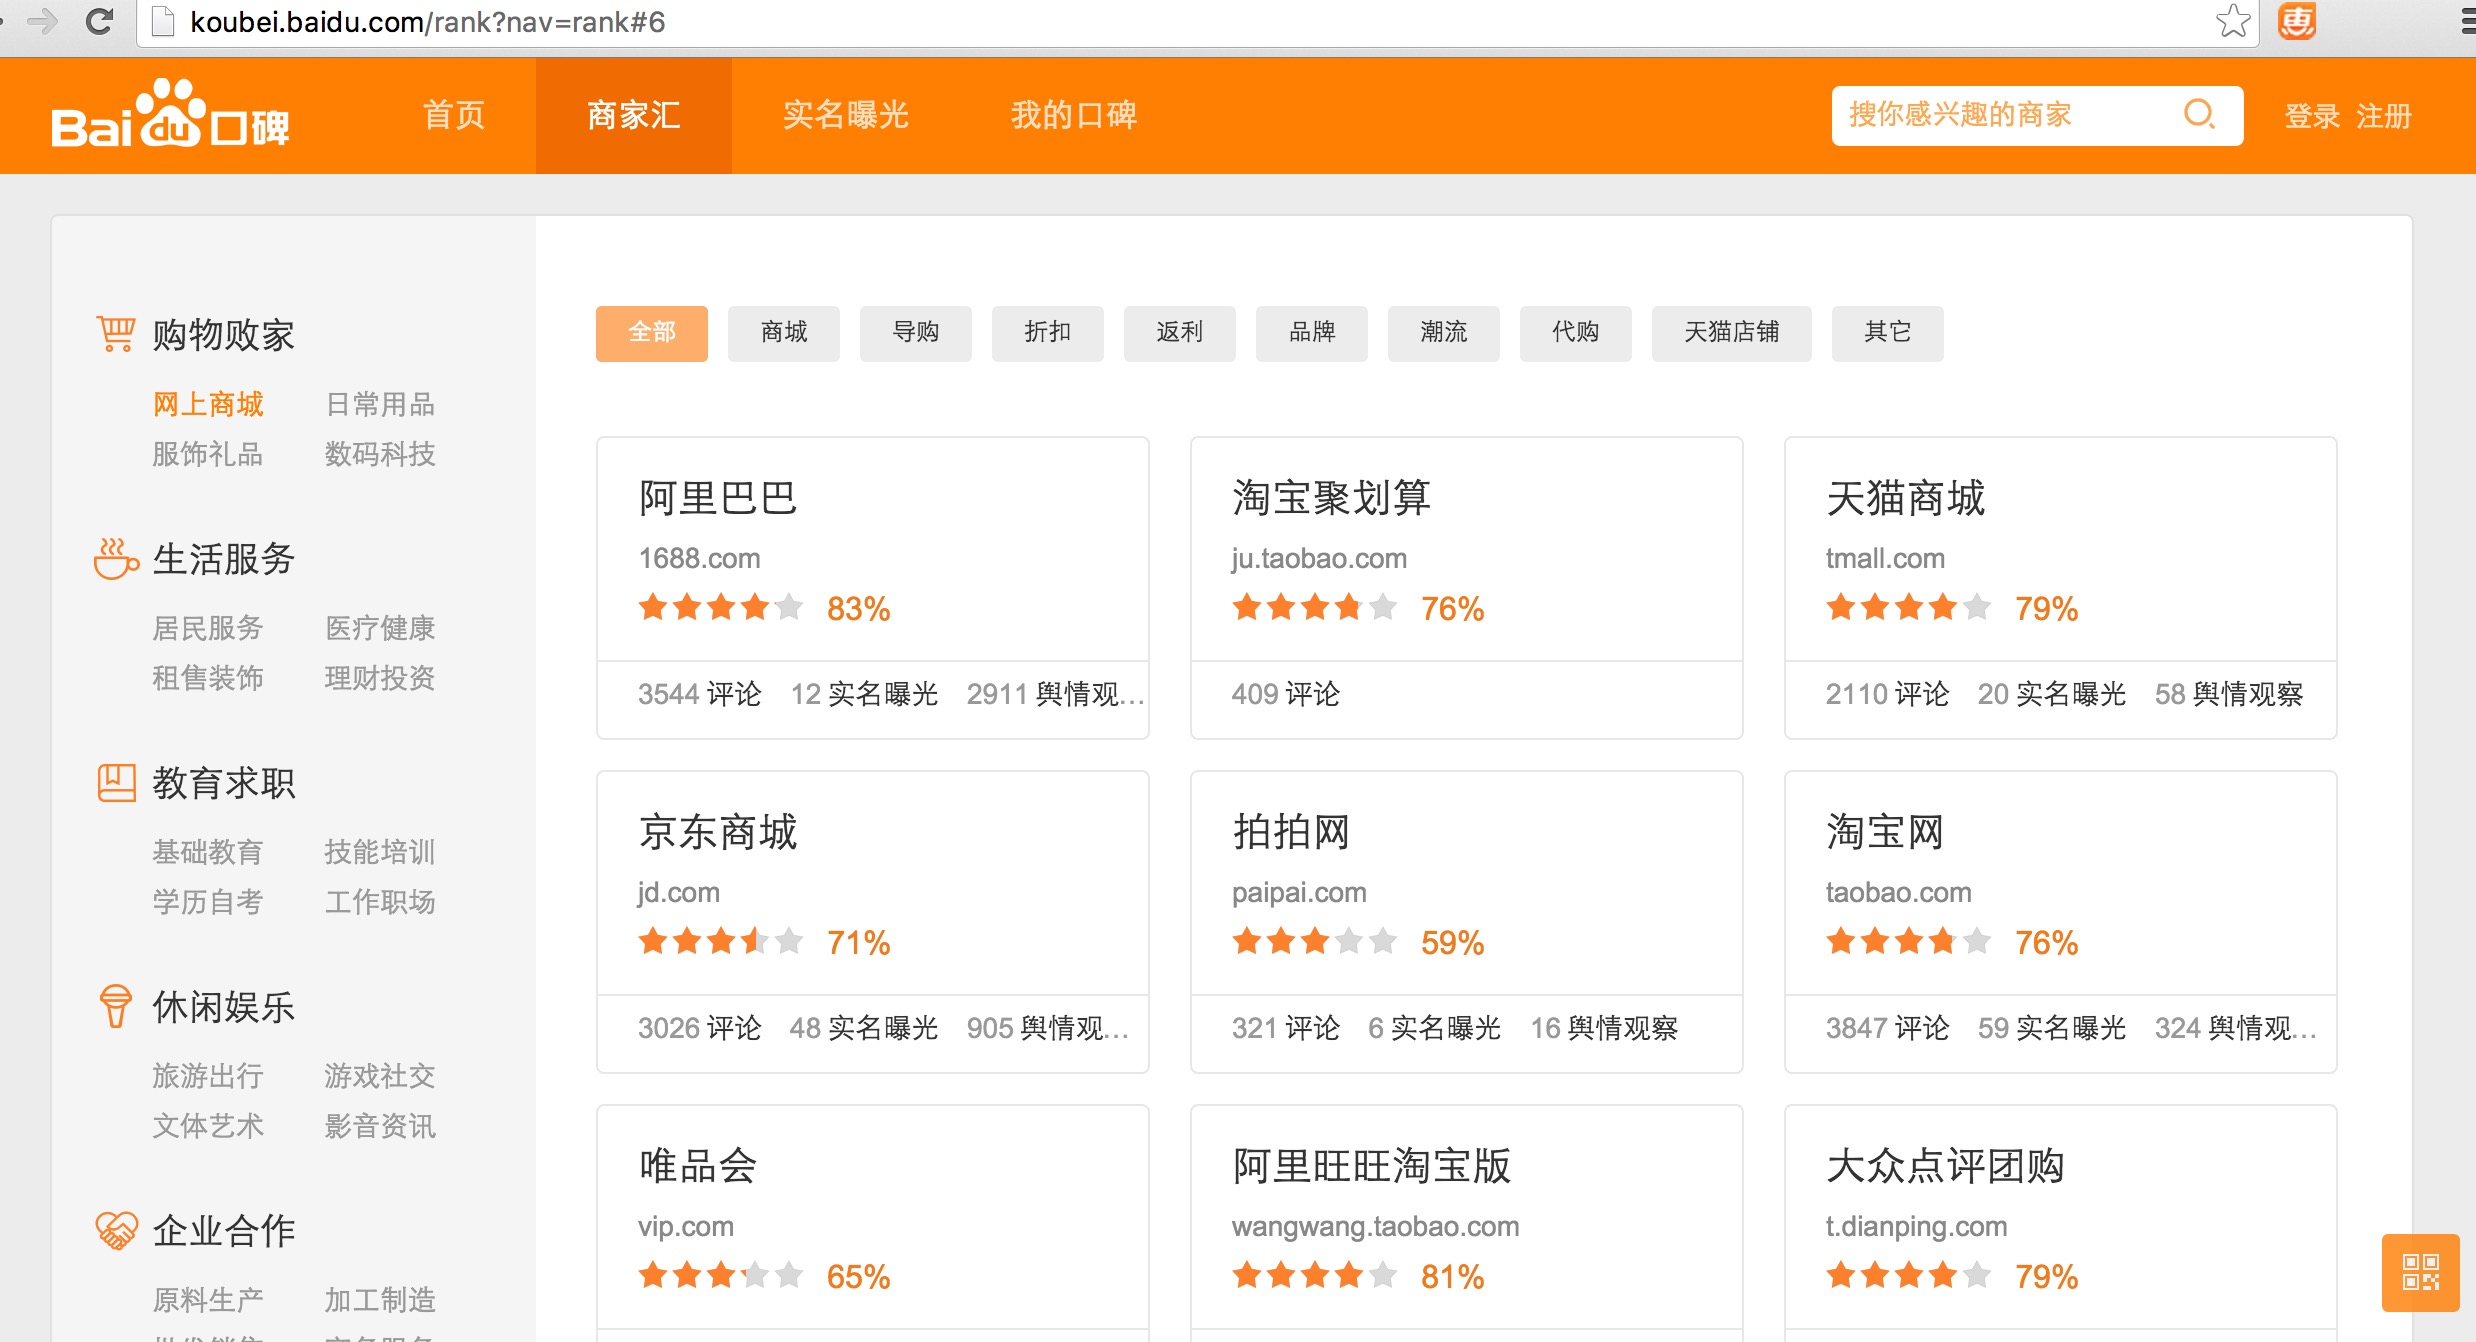The image size is (2476, 1342).
Task: Open the 淘宝聚划算 merchant card title
Action: (1332, 498)
